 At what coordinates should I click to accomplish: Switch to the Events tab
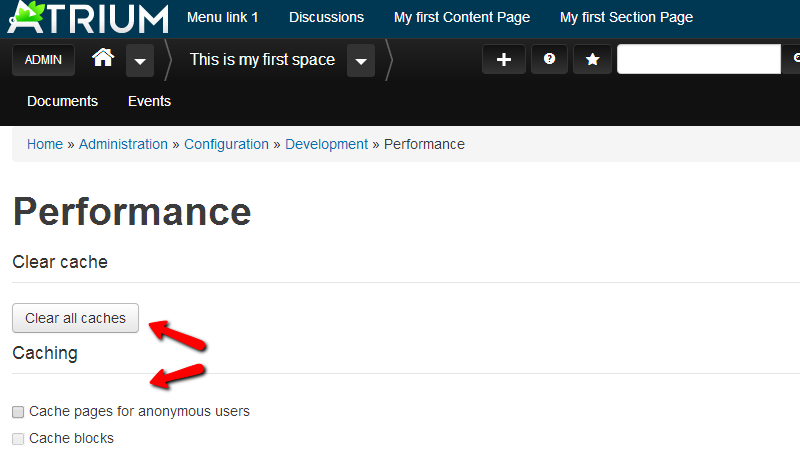[x=149, y=101]
